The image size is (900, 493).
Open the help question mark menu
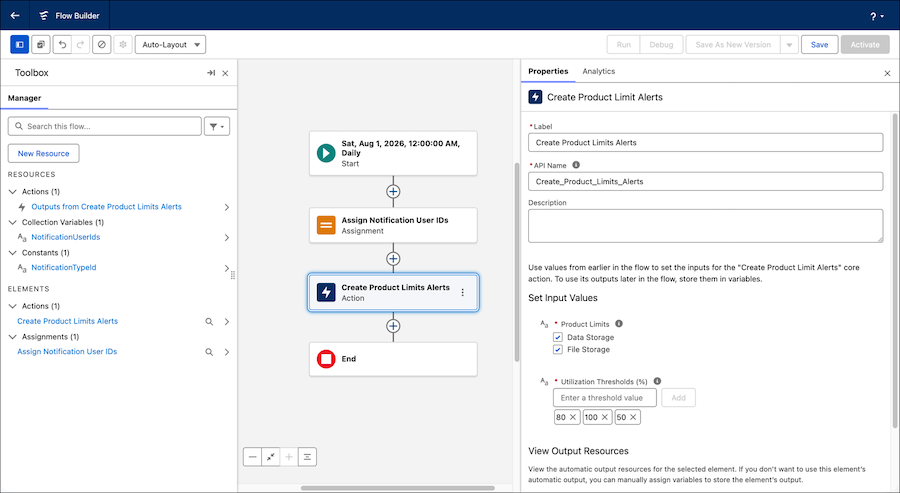tap(876, 16)
